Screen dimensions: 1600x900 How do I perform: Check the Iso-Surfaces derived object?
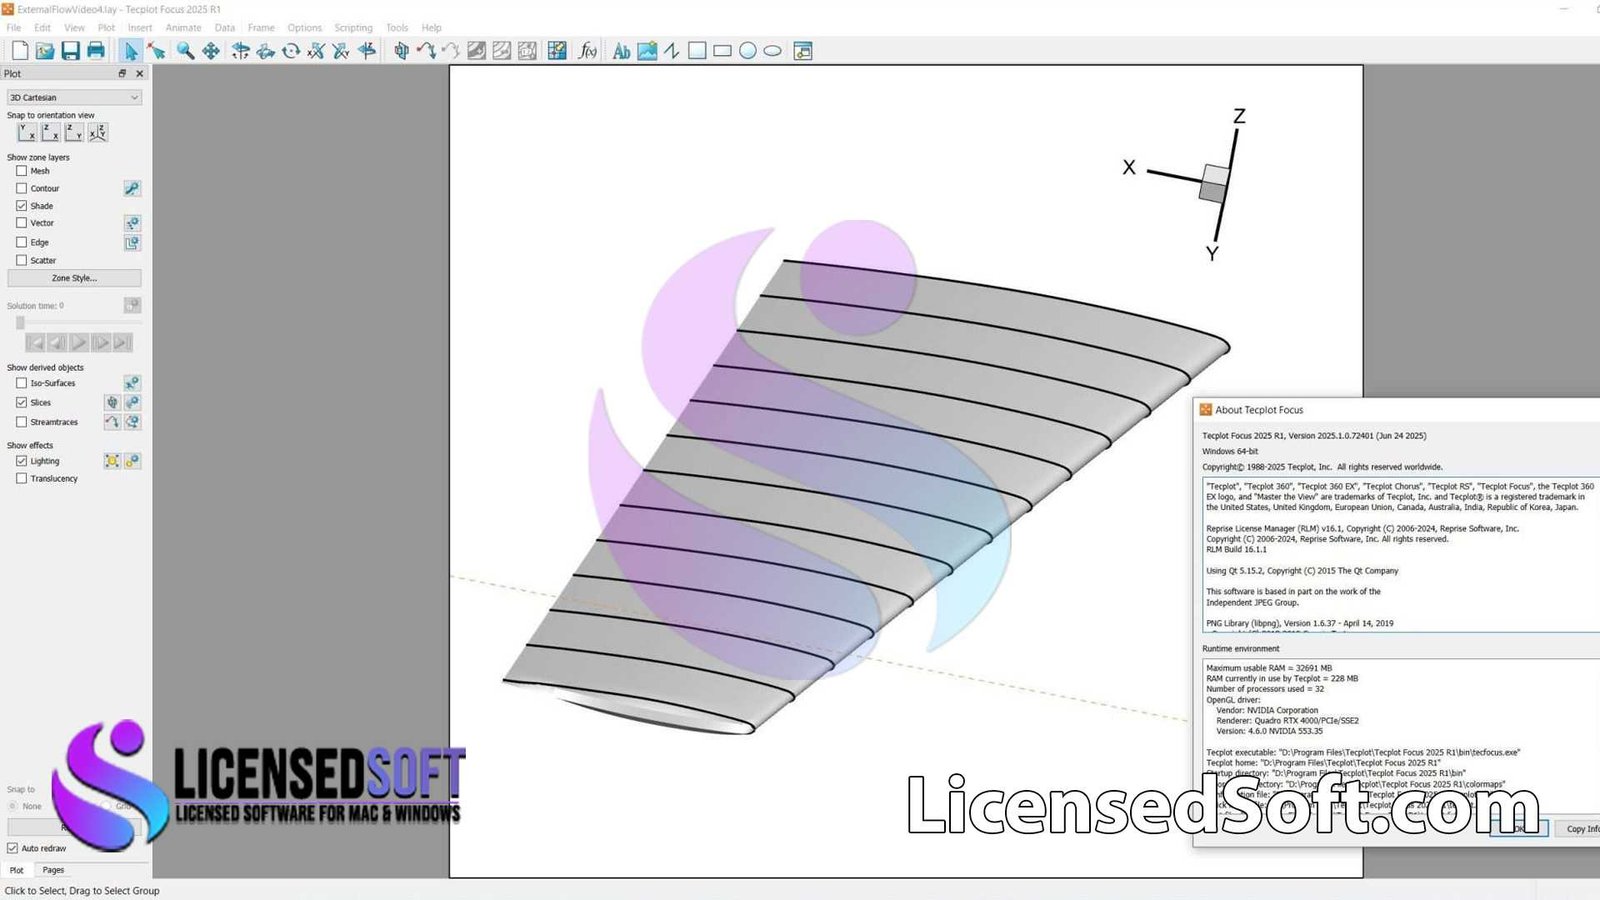tap(21, 383)
